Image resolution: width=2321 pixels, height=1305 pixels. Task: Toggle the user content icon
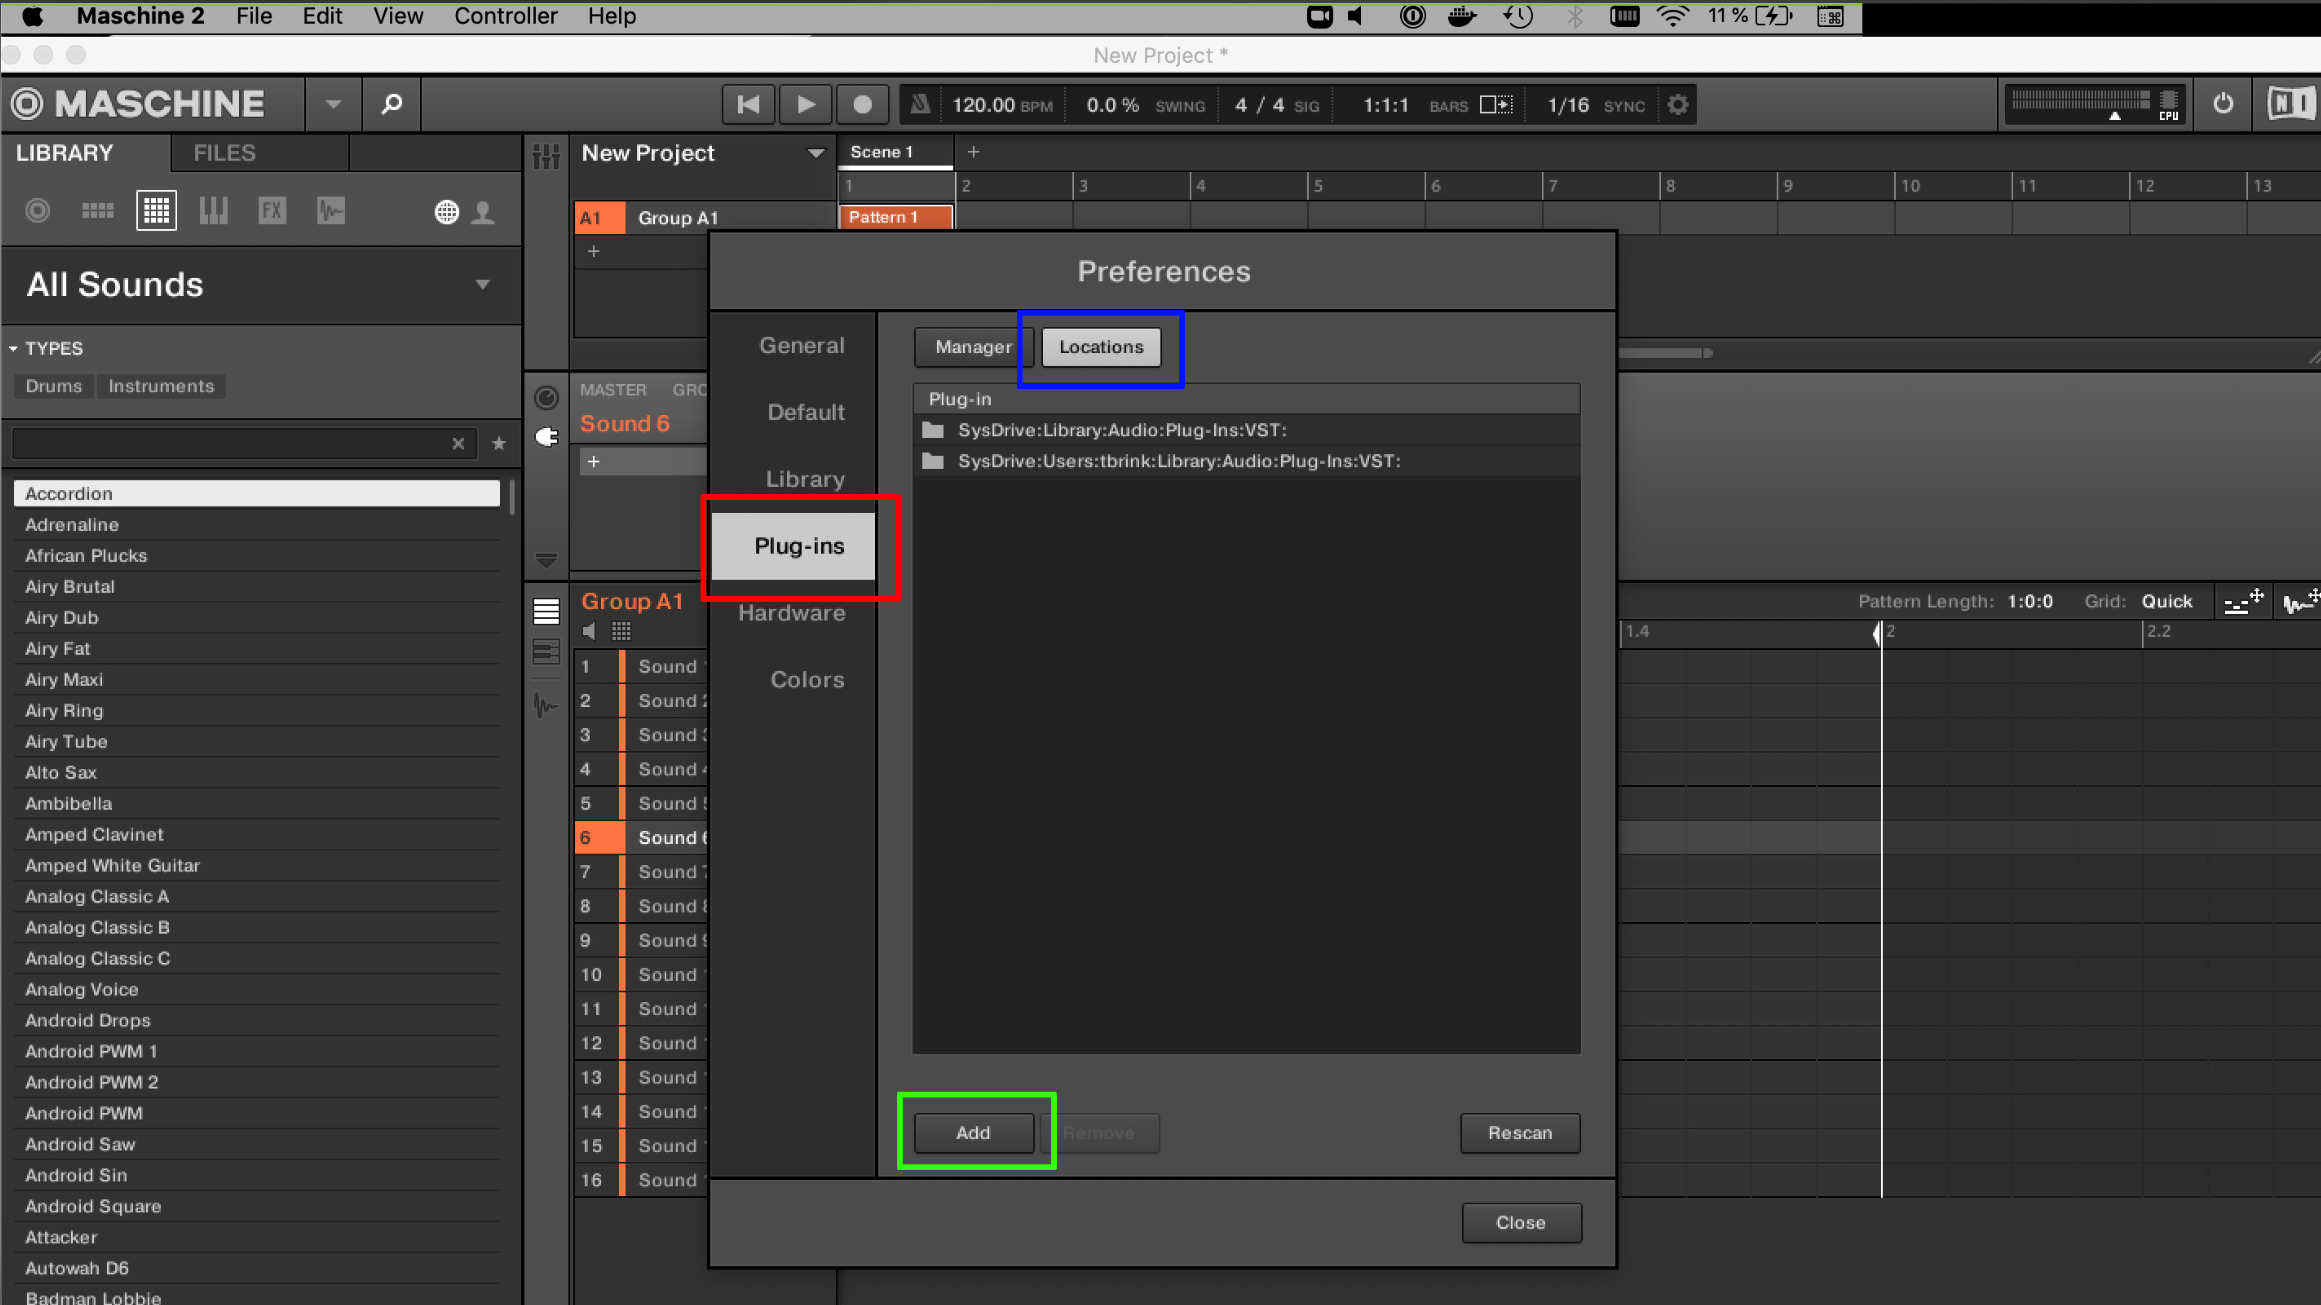click(x=483, y=212)
